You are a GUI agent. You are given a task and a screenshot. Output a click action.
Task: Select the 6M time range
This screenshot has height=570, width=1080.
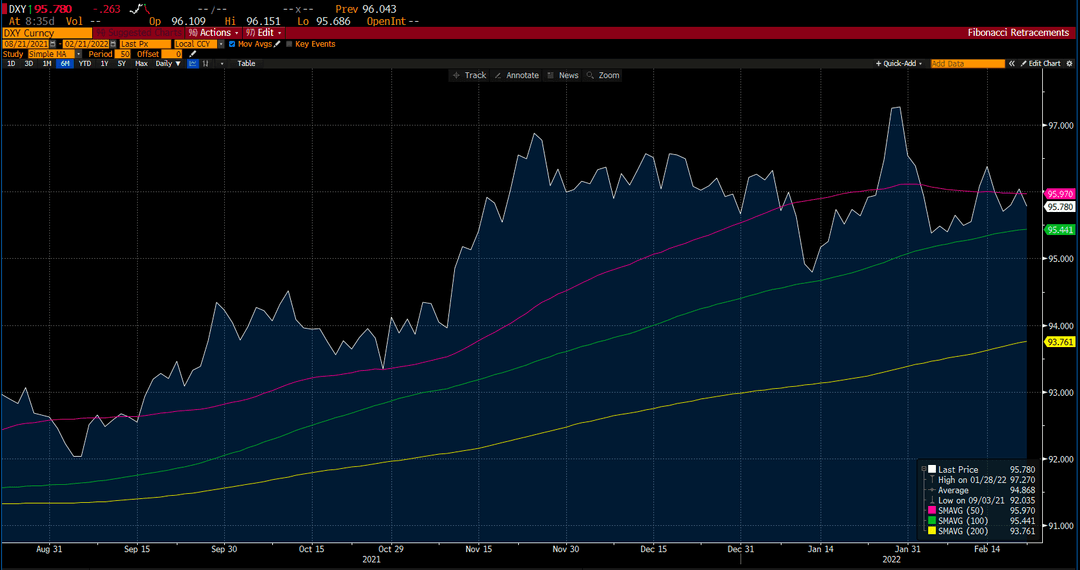coord(65,63)
